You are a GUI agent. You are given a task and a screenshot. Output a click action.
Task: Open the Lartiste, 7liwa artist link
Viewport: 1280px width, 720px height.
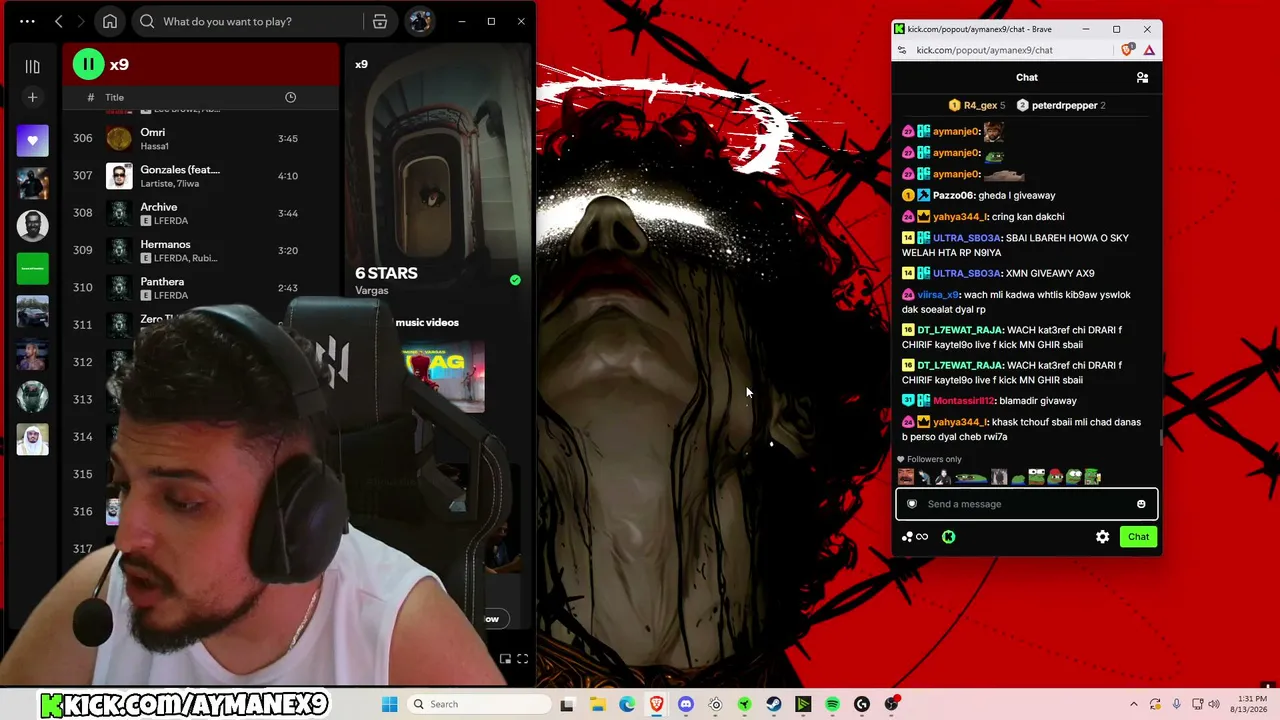coord(169,184)
